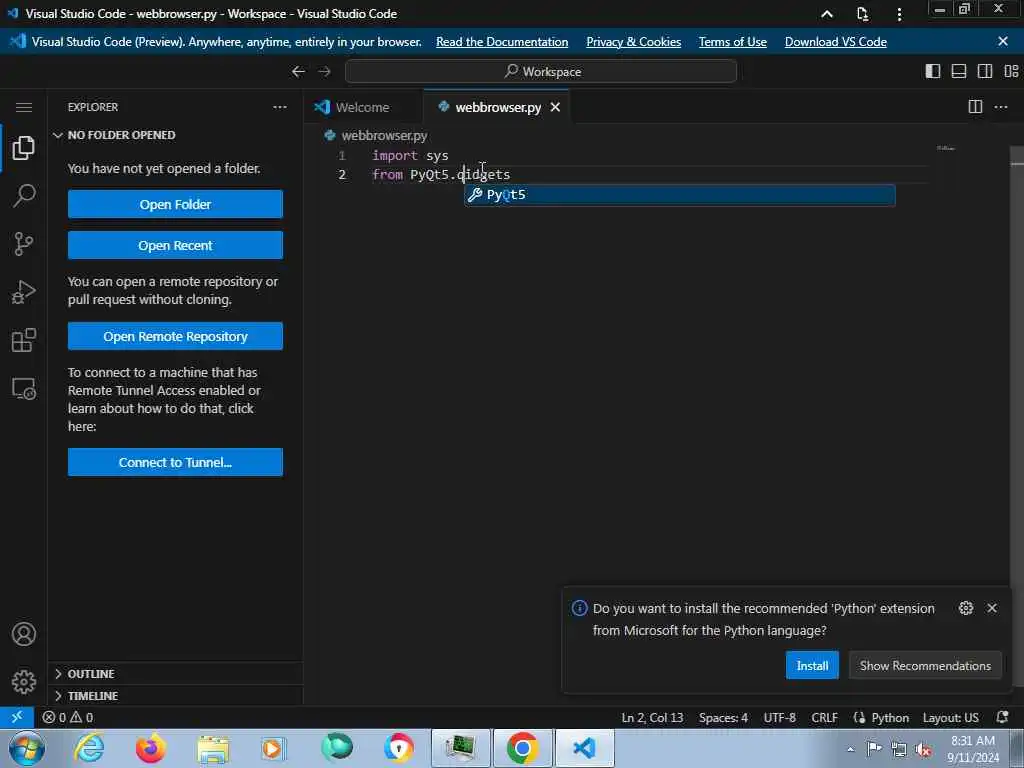Close the preview info banner
This screenshot has width=1024, height=768.
coord(1003,41)
